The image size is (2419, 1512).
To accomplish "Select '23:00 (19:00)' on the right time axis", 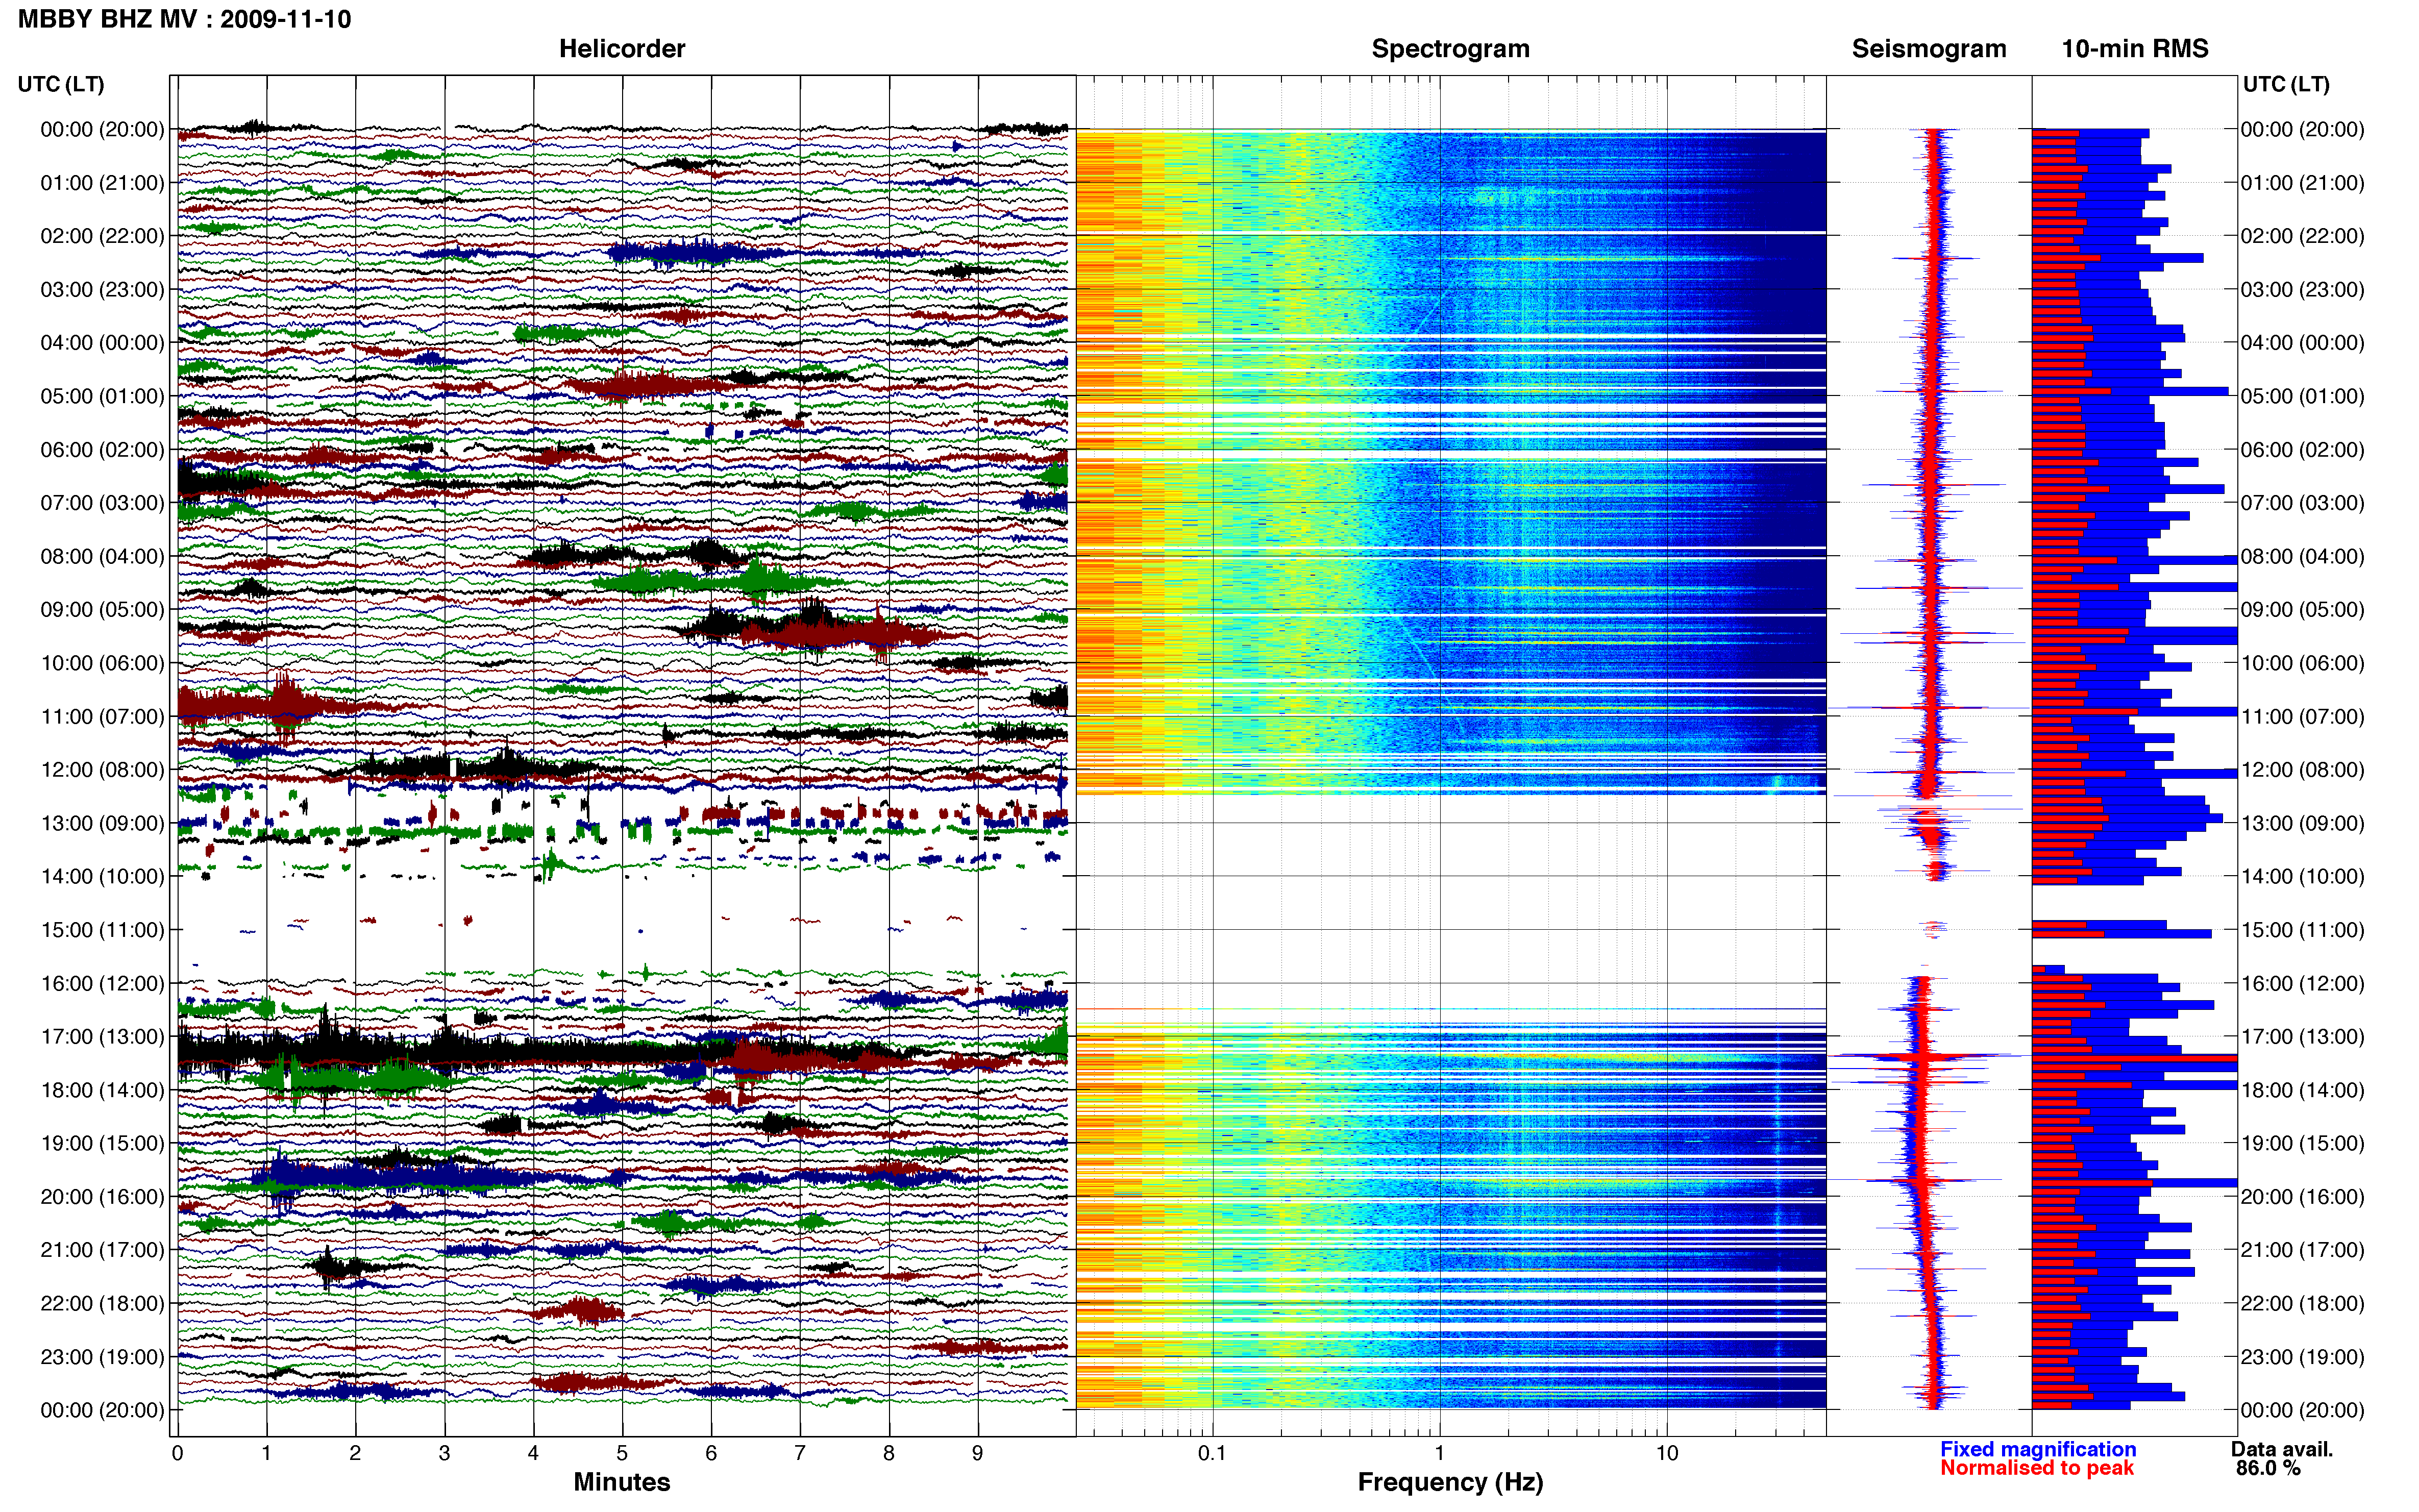I will coord(2302,1356).
